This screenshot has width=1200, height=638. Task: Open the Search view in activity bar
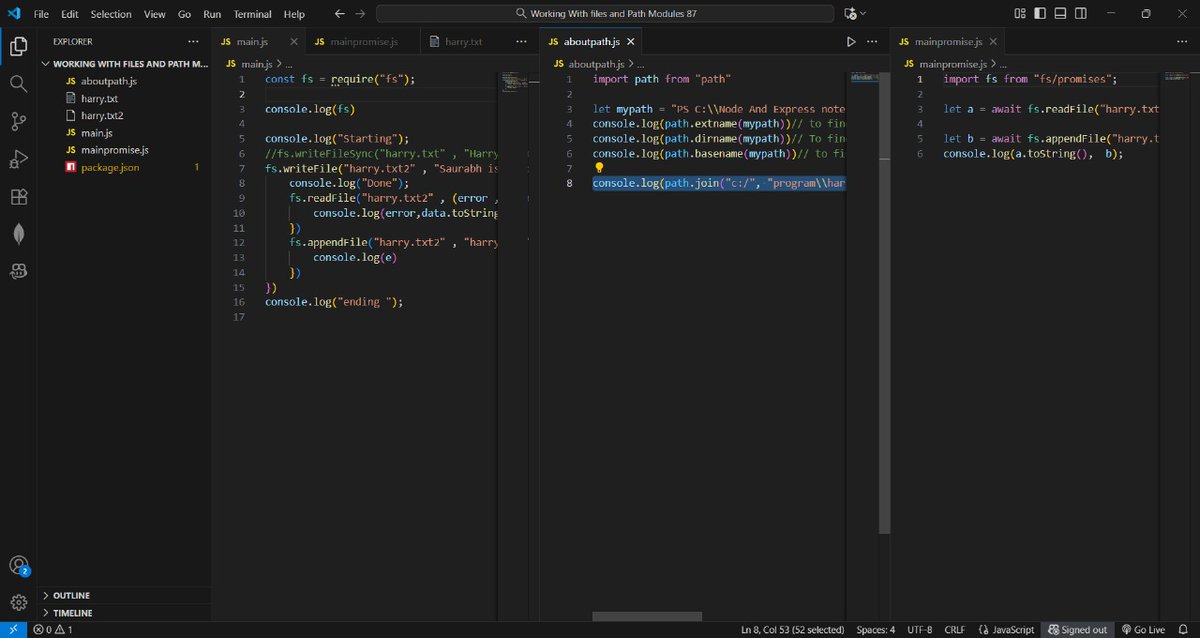tap(18, 84)
